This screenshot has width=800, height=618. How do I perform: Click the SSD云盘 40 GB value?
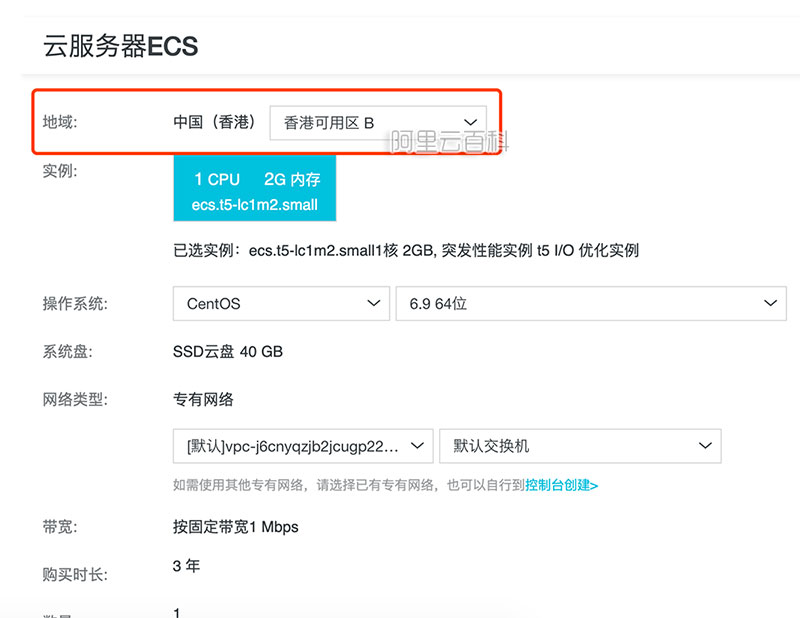coord(228,352)
